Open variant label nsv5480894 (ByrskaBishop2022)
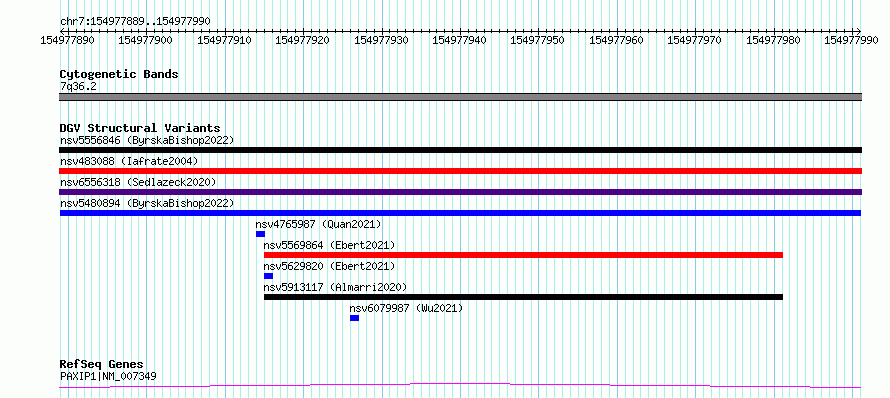The image size is (890, 398). 147,203
